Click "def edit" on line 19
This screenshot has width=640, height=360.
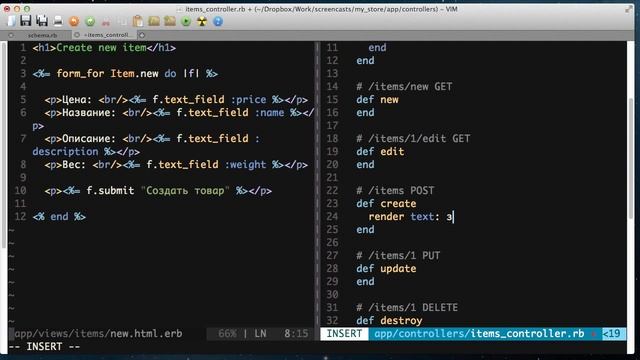(x=380, y=152)
